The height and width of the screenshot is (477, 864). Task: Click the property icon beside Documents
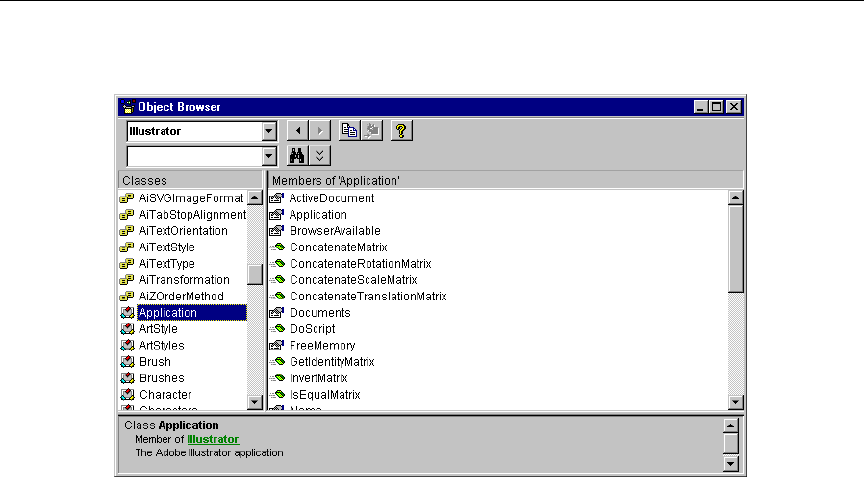point(277,313)
